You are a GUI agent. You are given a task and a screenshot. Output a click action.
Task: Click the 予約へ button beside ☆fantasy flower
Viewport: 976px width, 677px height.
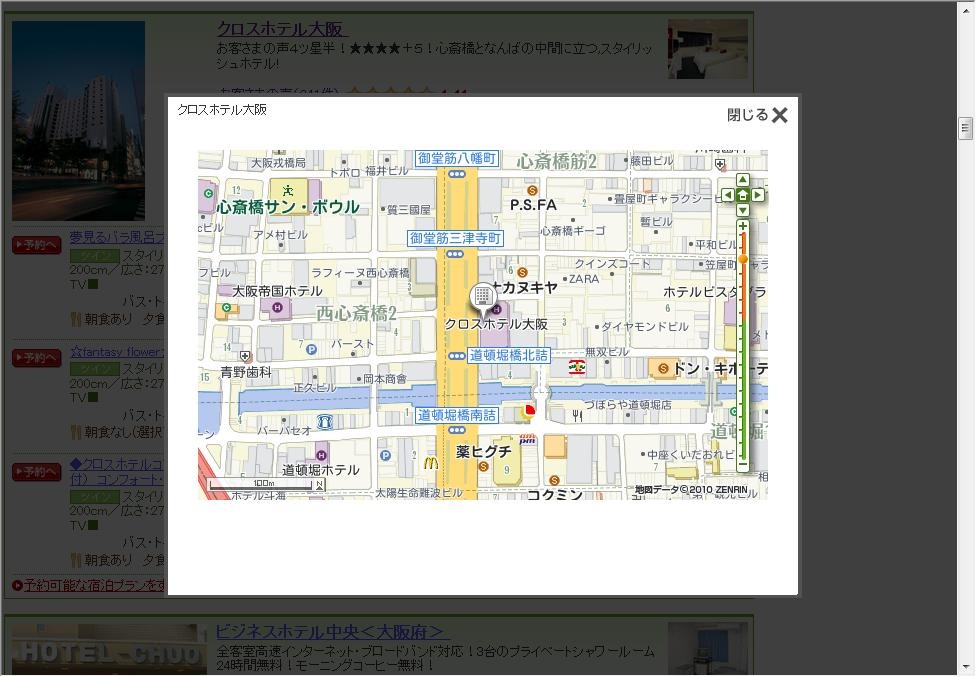(37, 358)
